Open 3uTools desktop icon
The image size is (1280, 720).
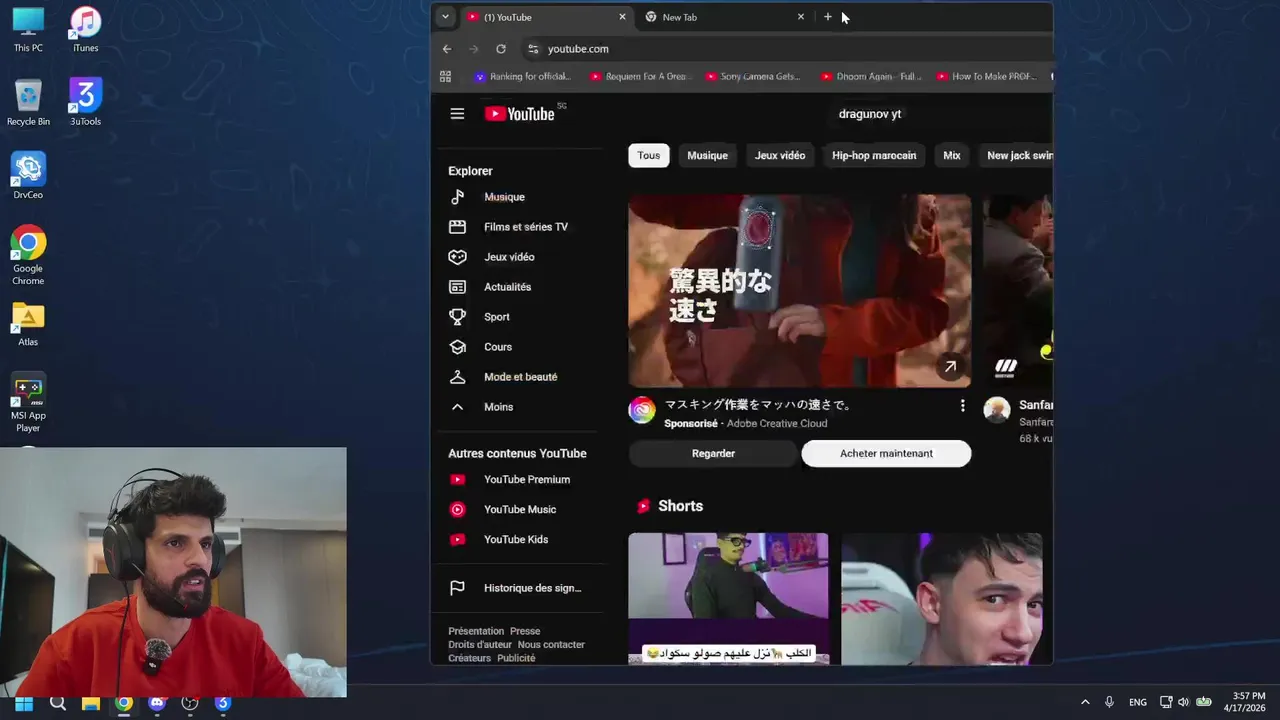(x=85, y=103)
